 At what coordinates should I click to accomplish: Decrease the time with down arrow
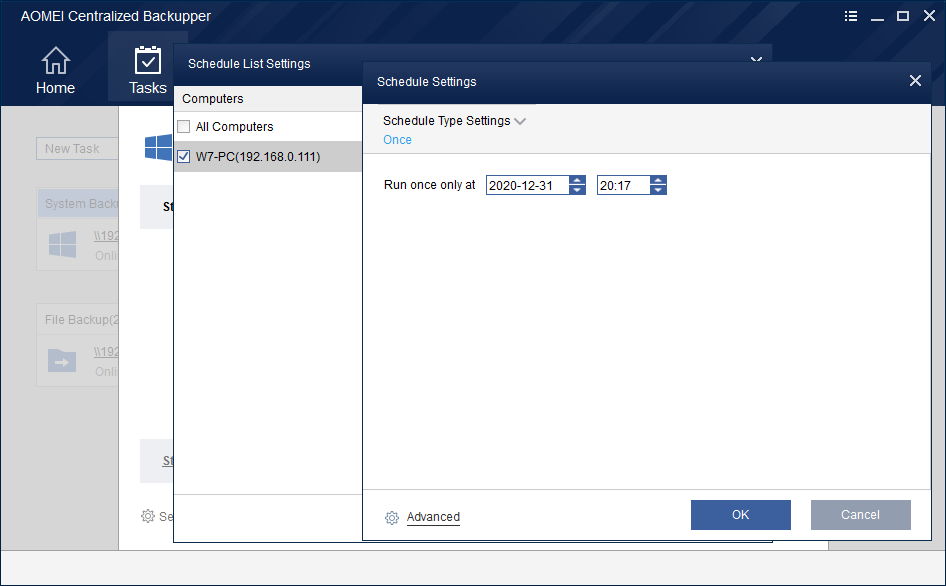(658, 190)
